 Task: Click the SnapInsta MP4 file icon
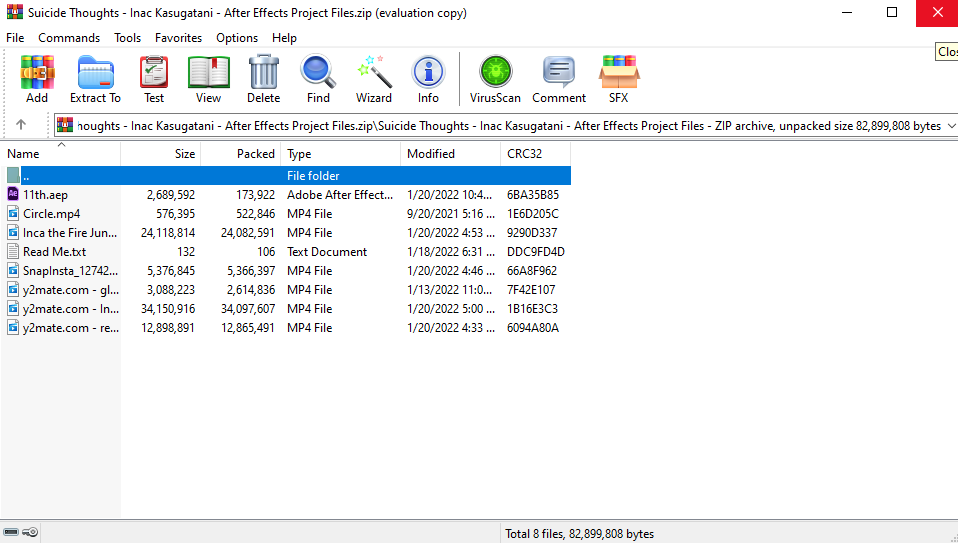click(13, 270)
